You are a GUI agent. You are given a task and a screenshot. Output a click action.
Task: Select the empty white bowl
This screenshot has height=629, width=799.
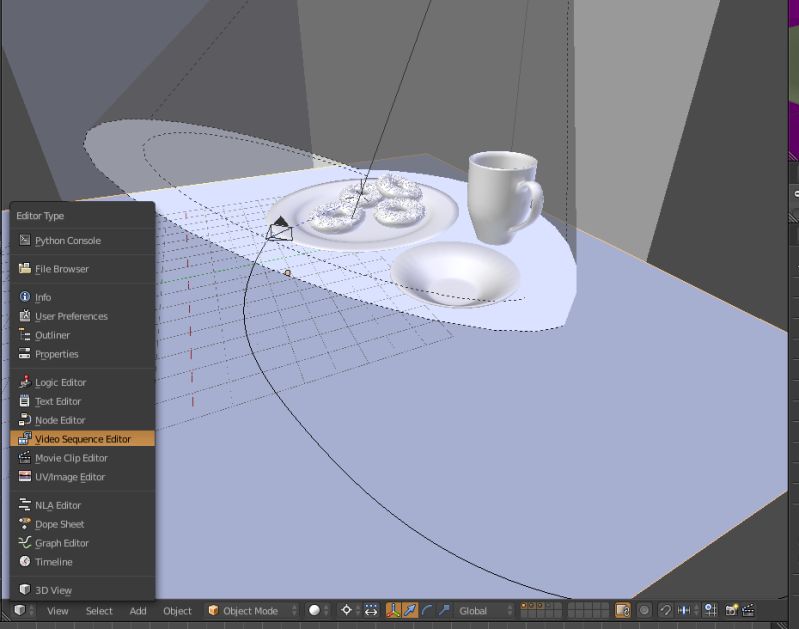click(455, 274)
